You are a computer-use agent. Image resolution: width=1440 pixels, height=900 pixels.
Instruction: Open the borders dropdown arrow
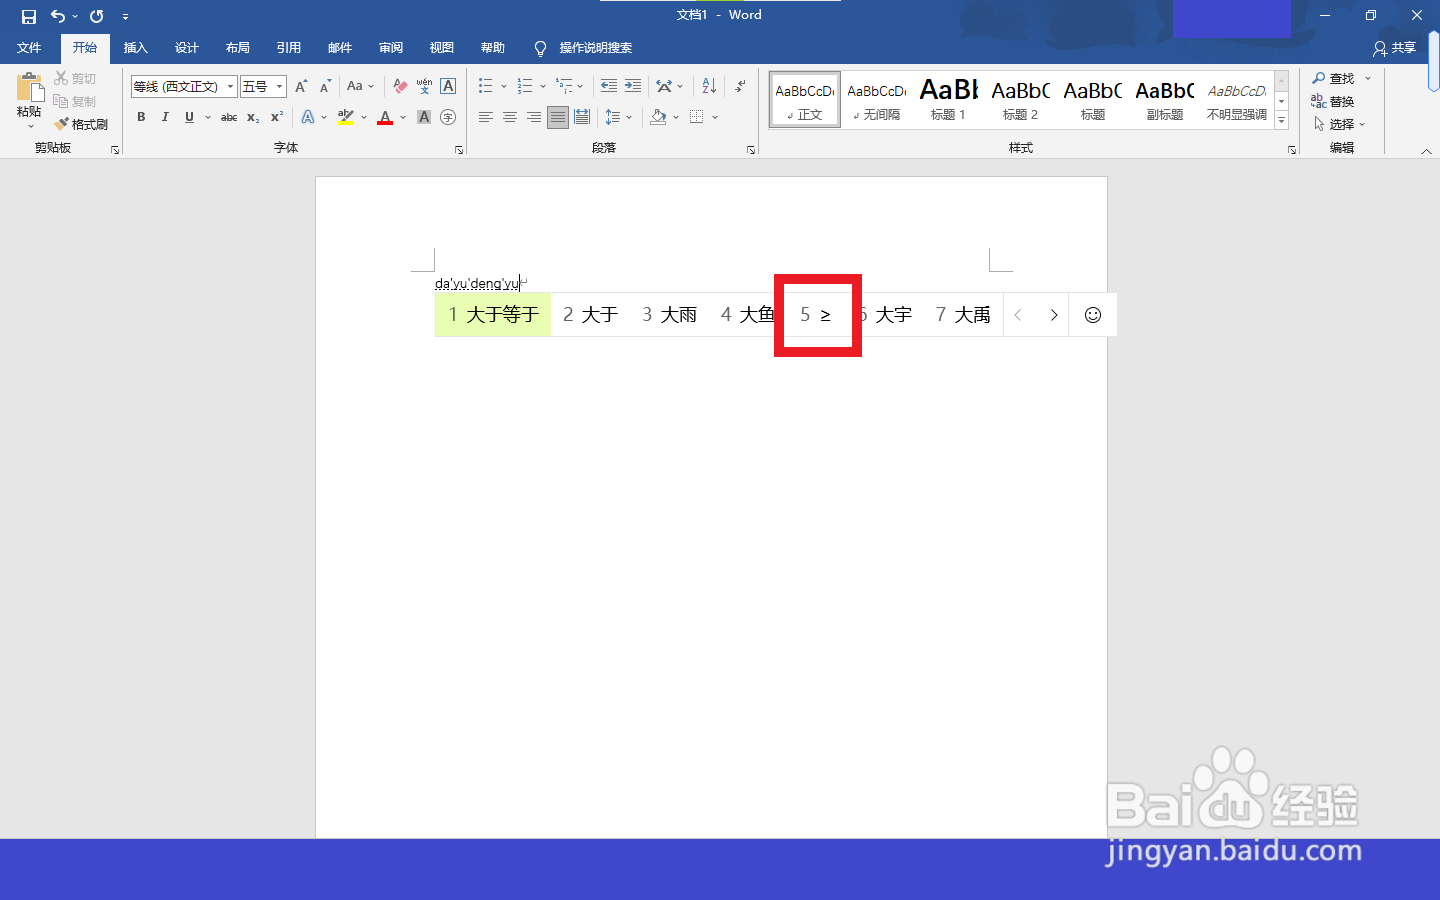[715, 117]
